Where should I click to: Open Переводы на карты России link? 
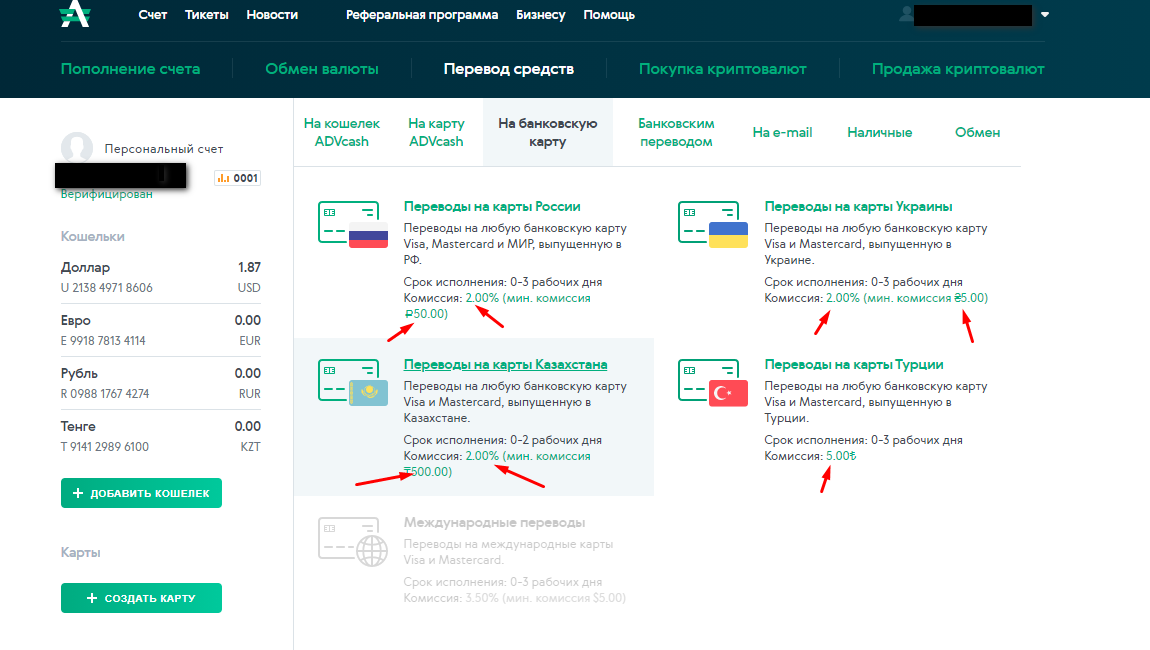pyautogui.click(x=492, y=207)
